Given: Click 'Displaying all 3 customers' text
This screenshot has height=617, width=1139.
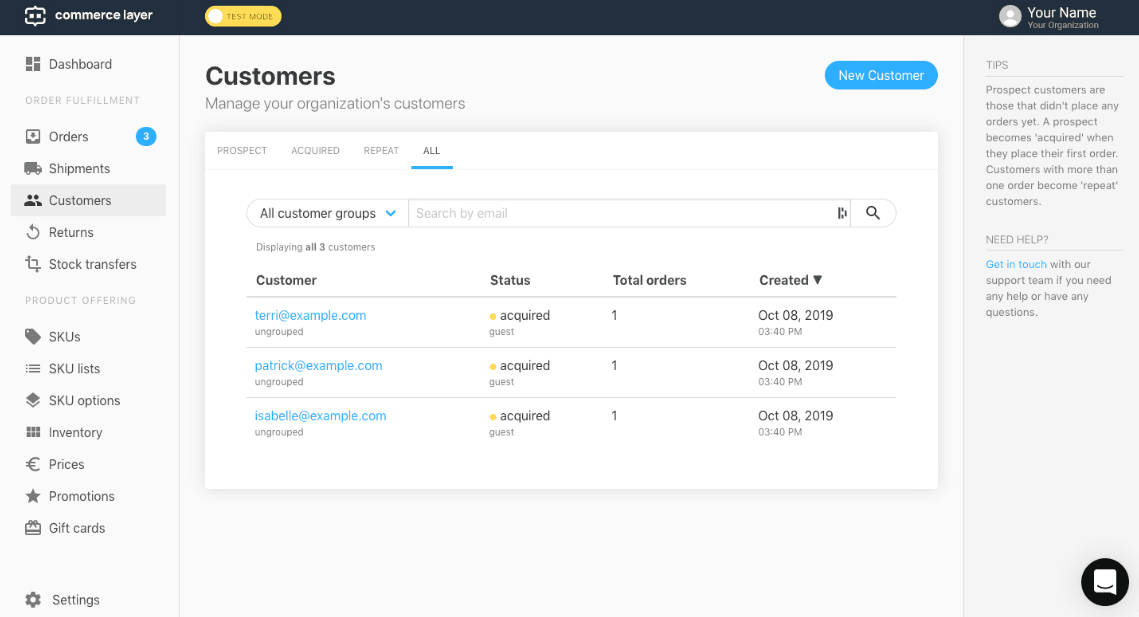Looking at the screenshot, I should pos(315,247).
